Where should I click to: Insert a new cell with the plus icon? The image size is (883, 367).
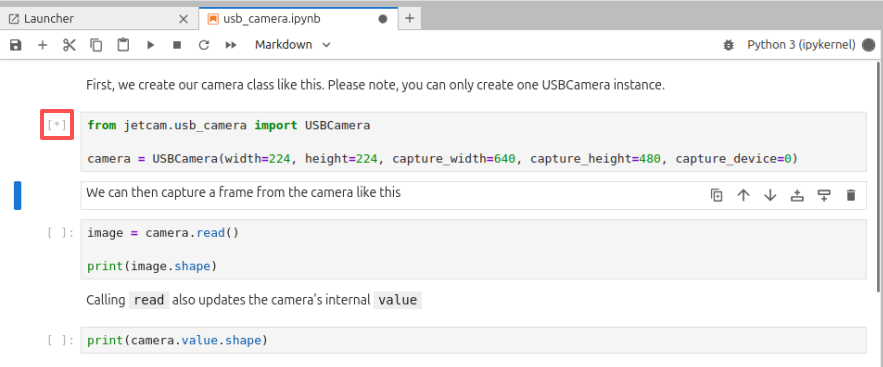tap(42, 45)
